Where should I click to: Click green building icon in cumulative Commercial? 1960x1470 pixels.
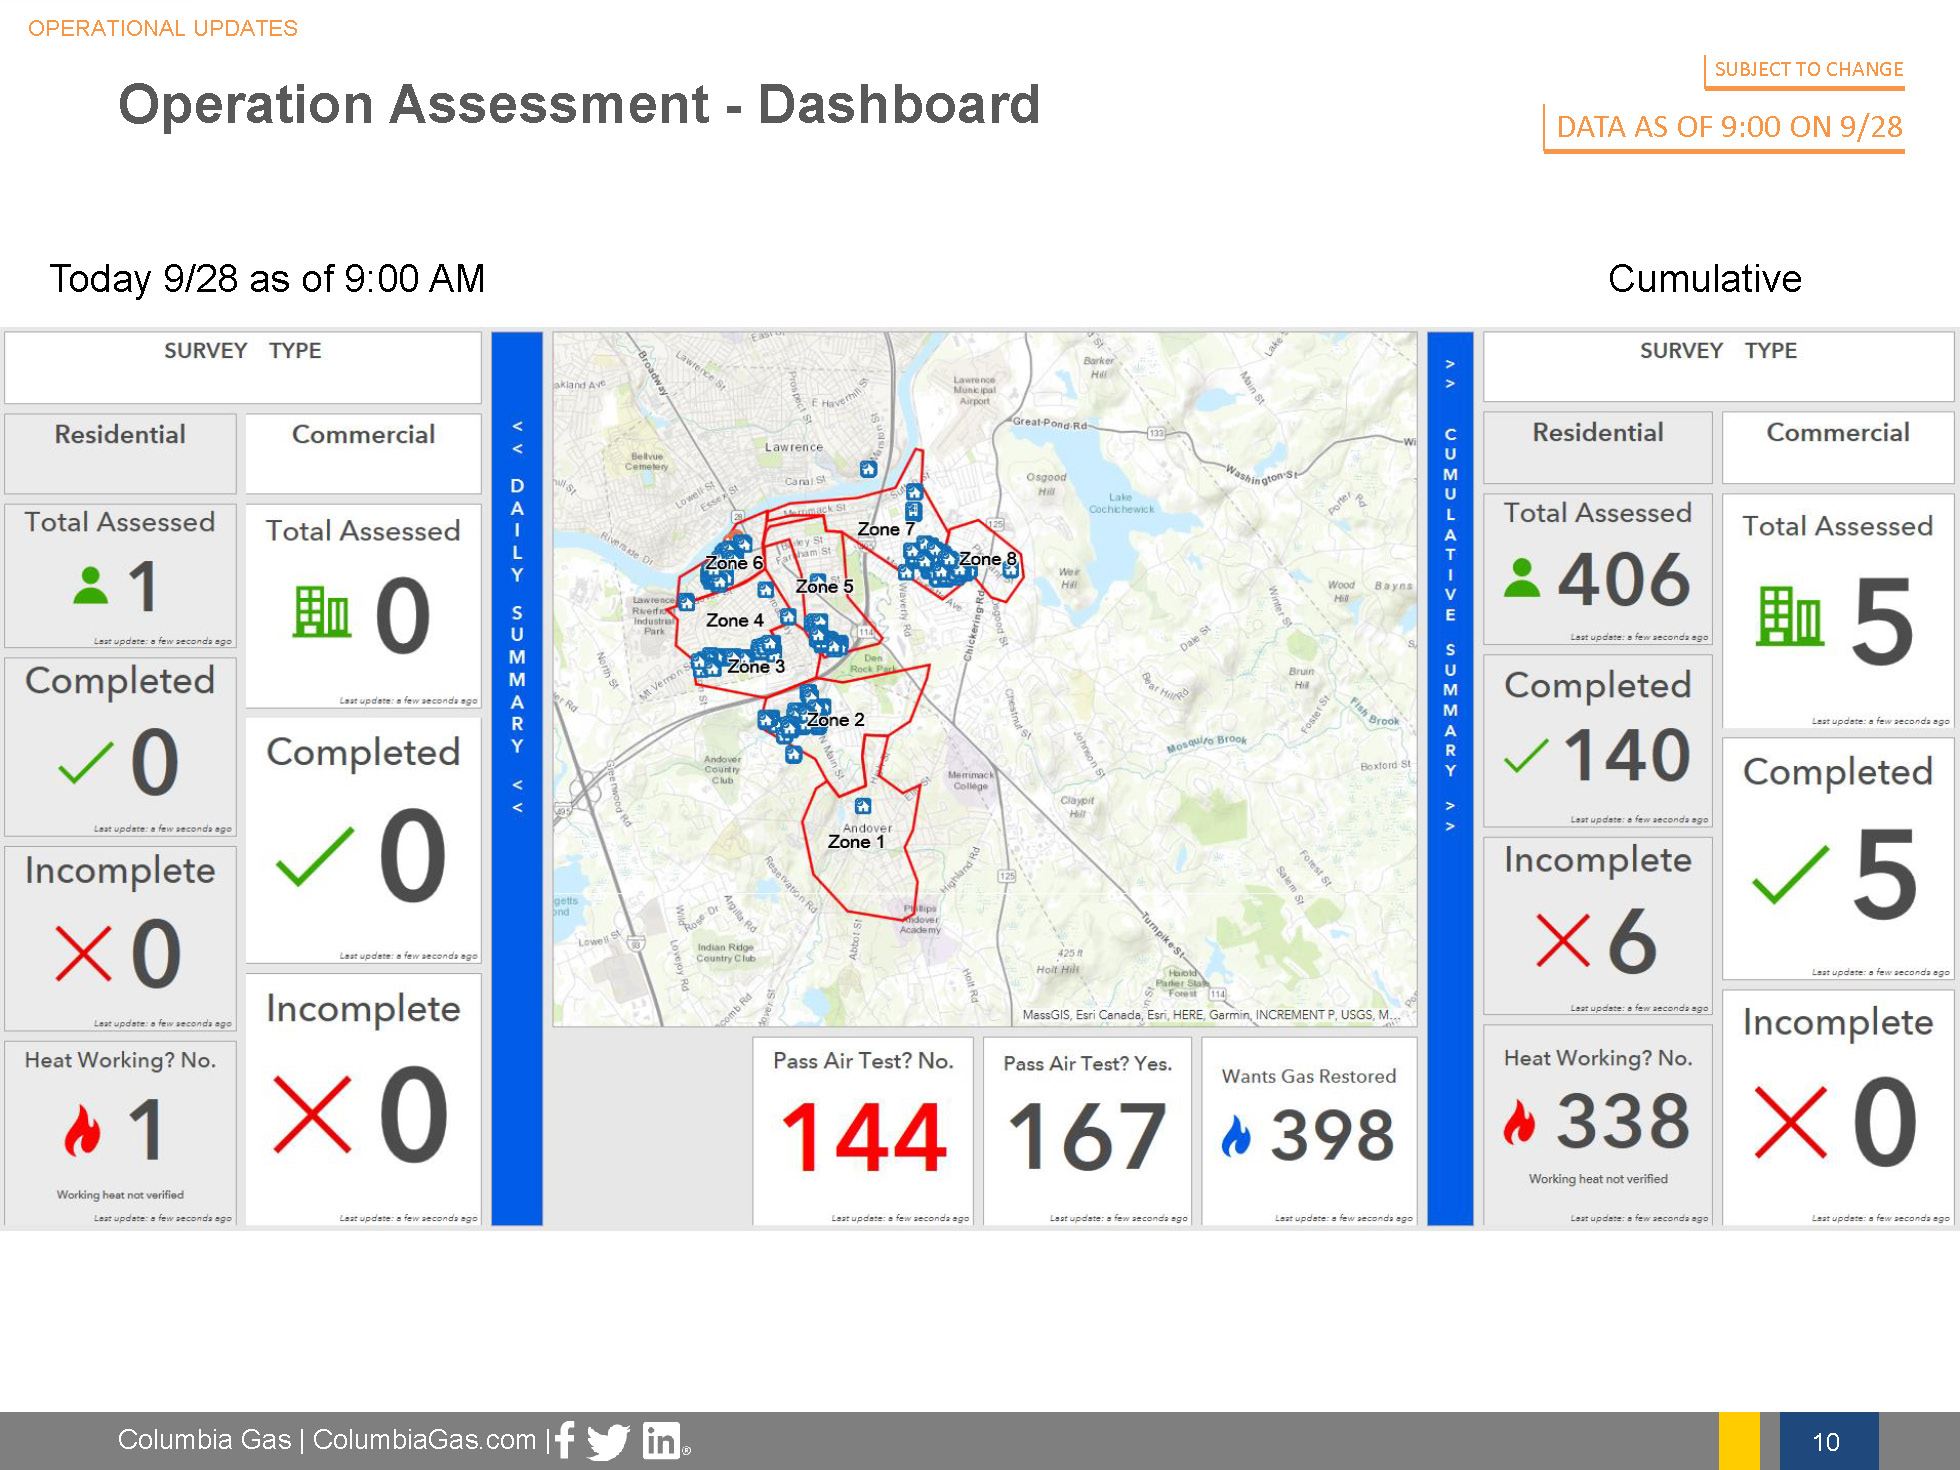point(1790,617)
